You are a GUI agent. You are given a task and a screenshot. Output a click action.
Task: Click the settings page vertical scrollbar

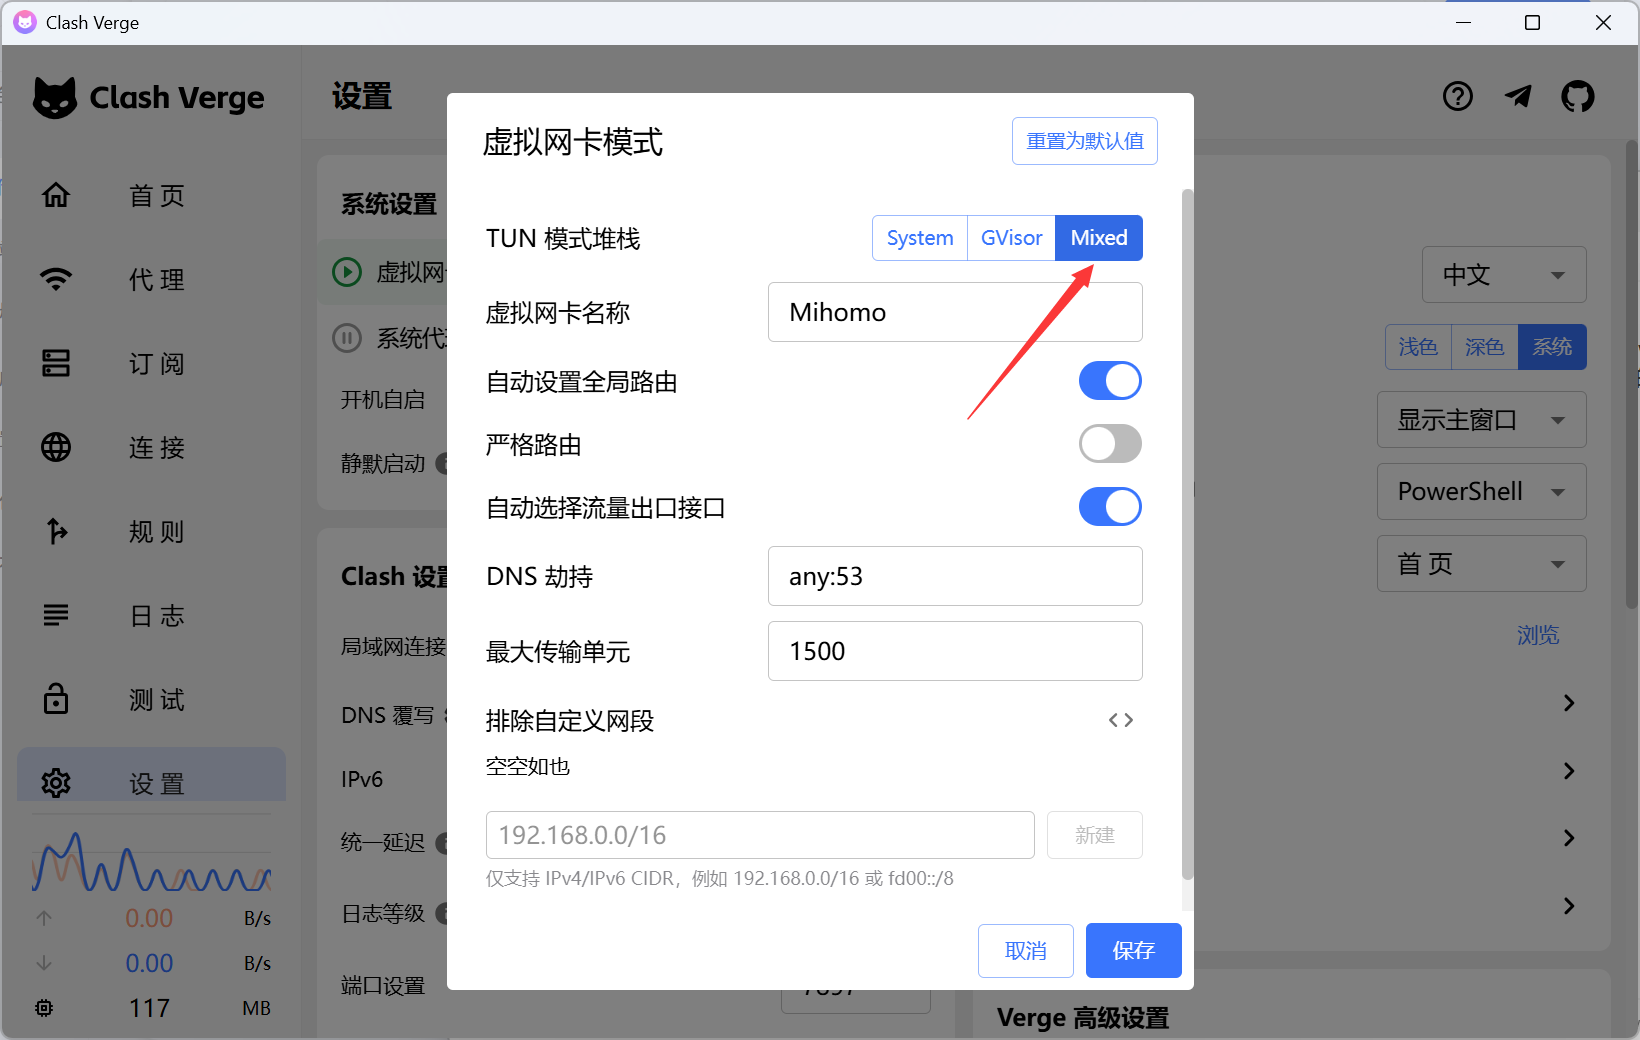[1632, 375]
